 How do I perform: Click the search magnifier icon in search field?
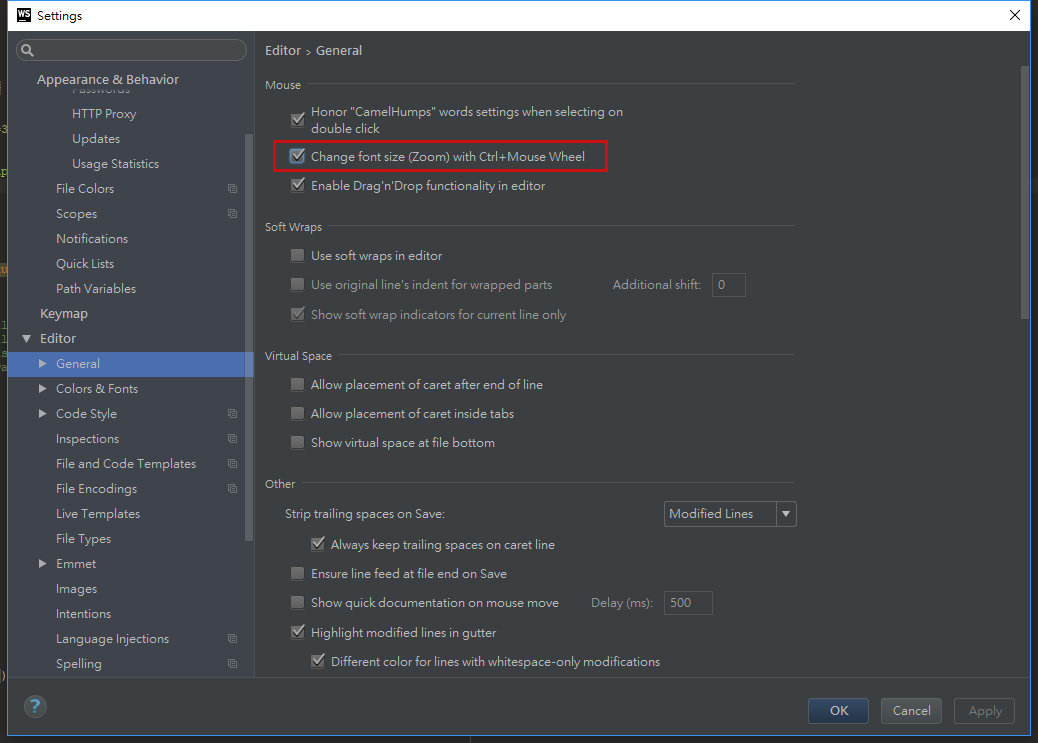pos(28,50)
